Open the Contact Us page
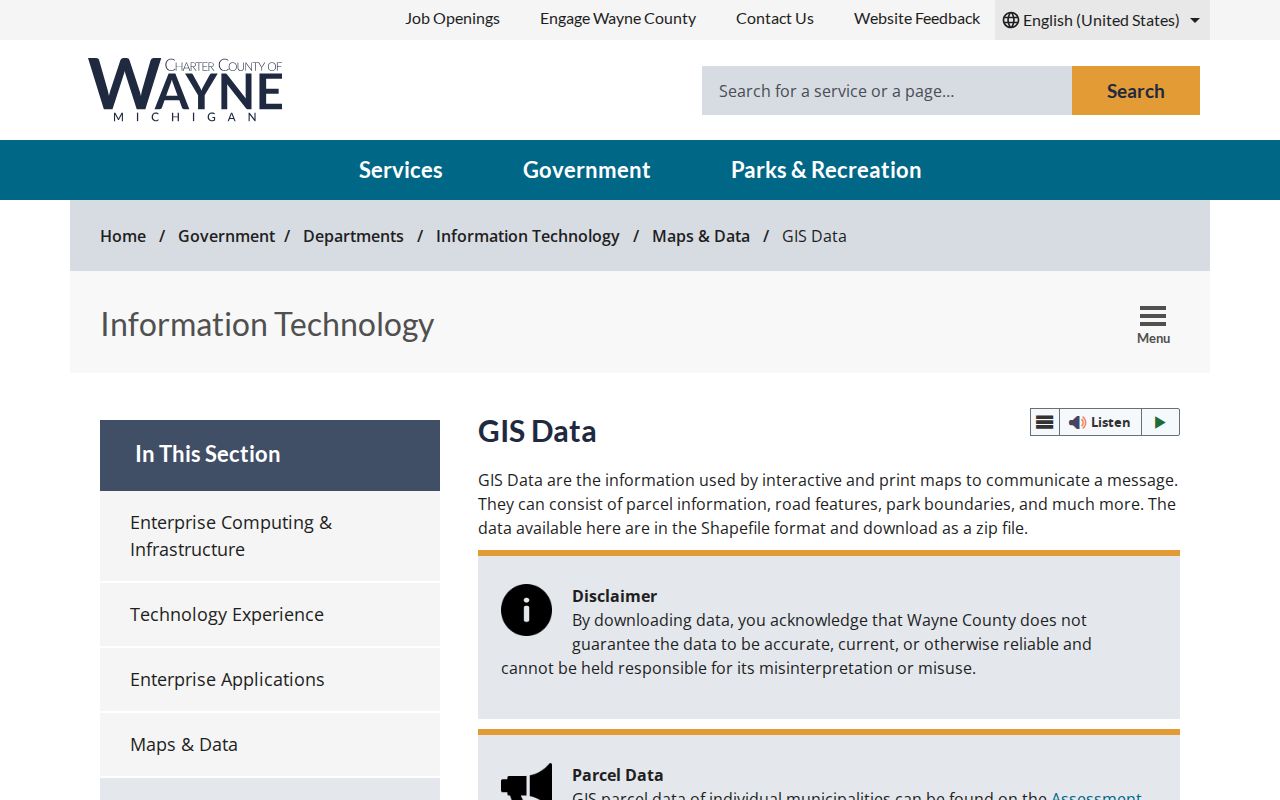This screenshot has height=800, width=1280. (x=775, y=19)
